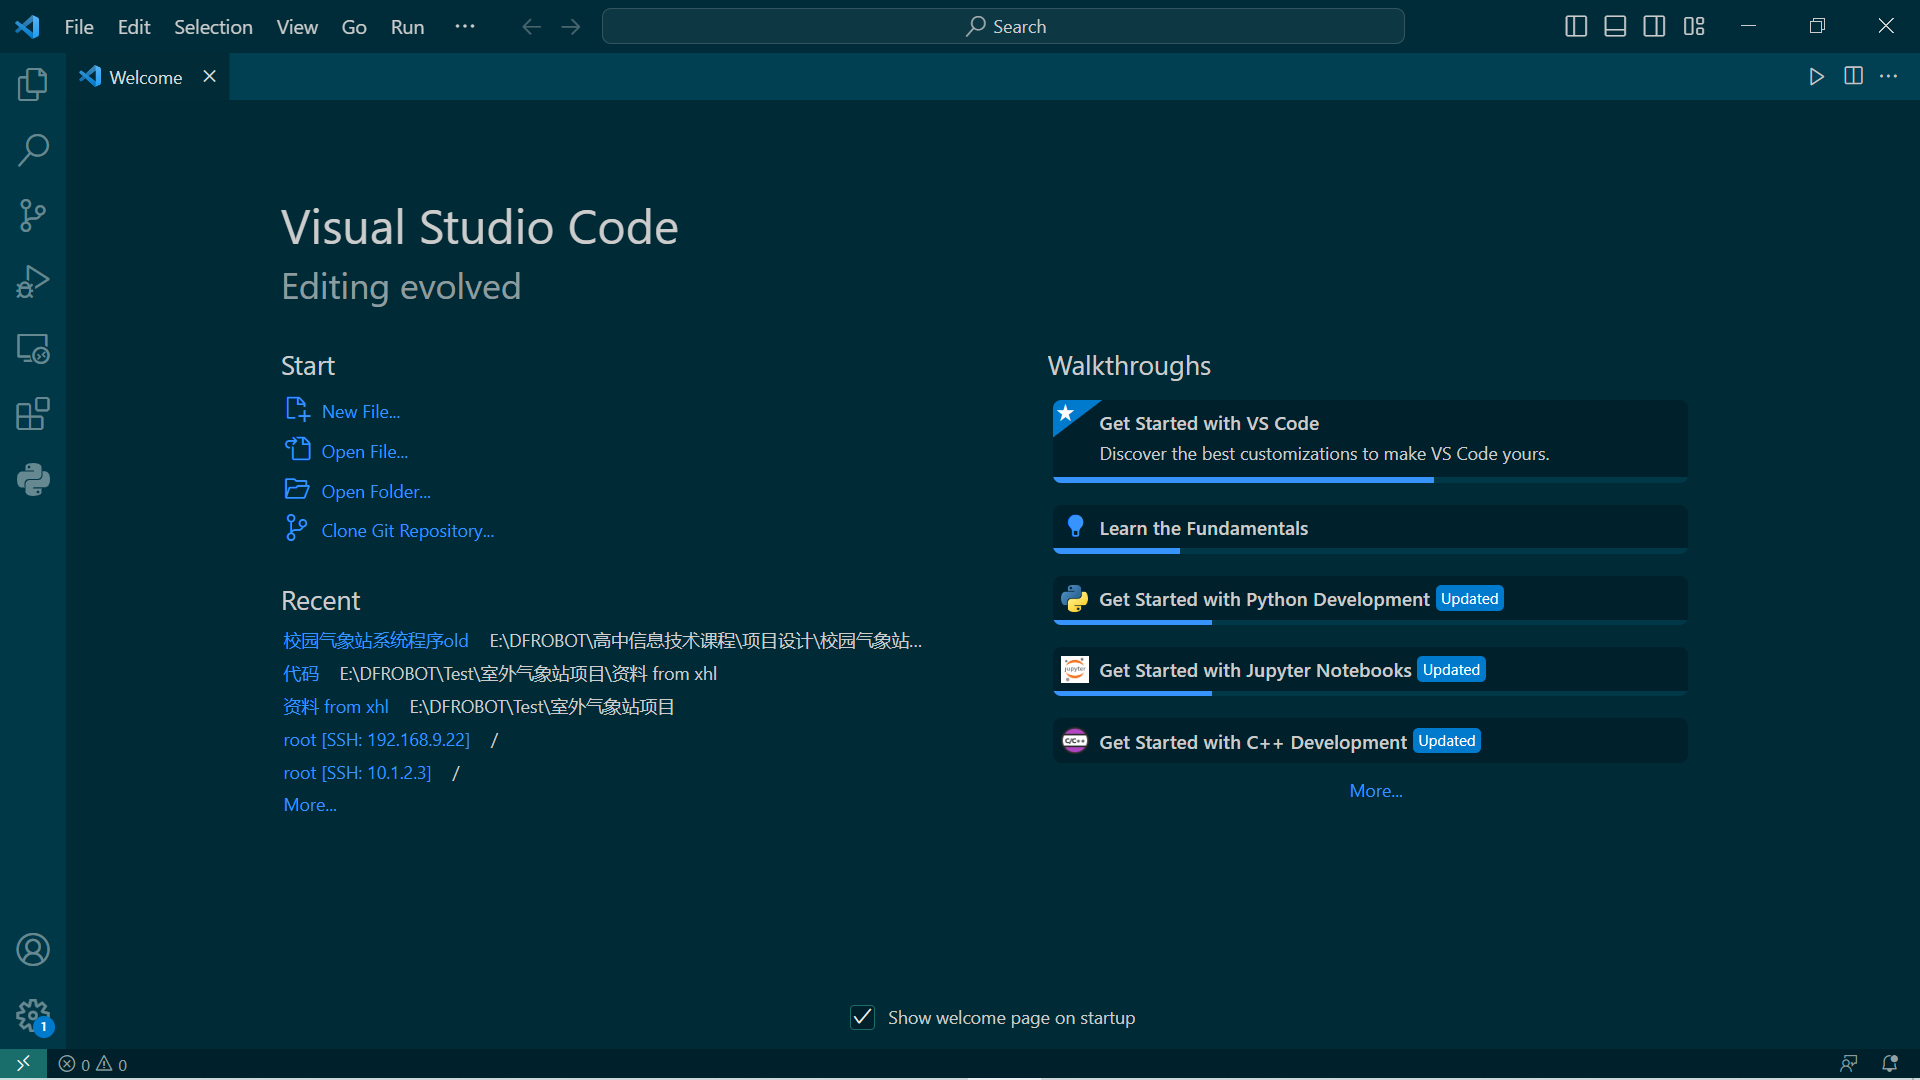Select the Python icon in activity bar
Image resolution: width=1920 pixels, height=1080 pixels.
click(33, 479)
